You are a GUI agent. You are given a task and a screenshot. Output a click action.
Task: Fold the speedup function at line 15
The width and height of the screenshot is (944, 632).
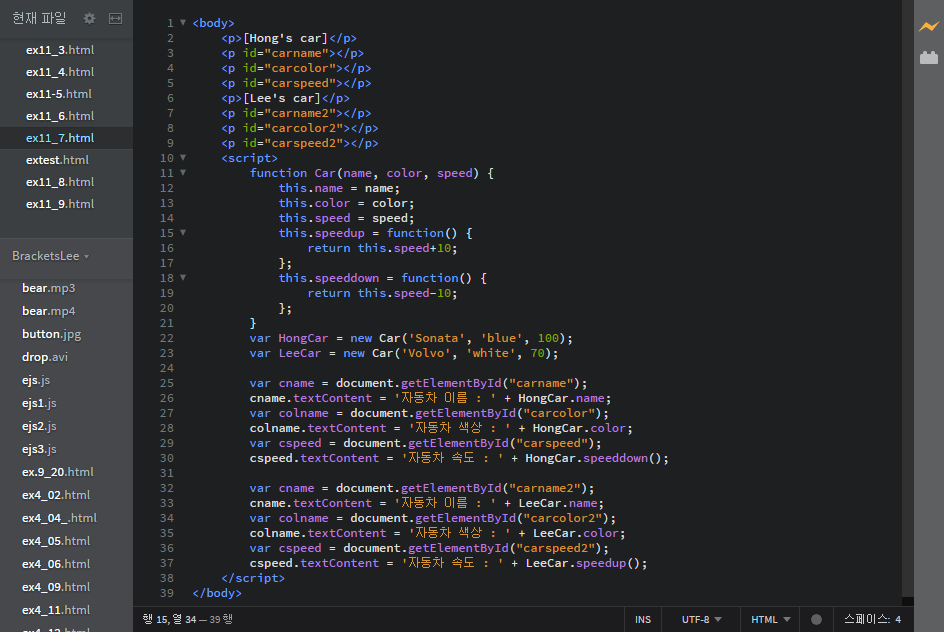coord(183,232)
